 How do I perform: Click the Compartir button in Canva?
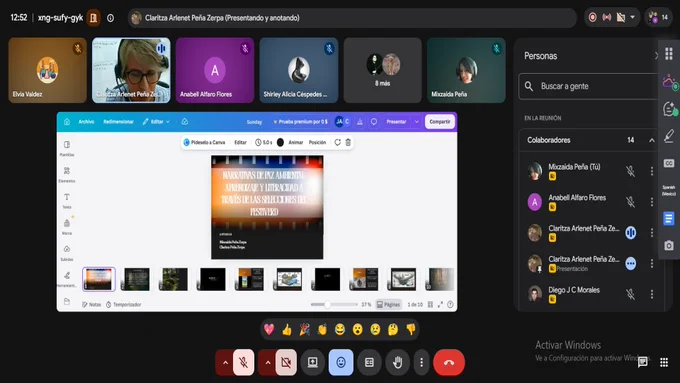coord(440,122)
